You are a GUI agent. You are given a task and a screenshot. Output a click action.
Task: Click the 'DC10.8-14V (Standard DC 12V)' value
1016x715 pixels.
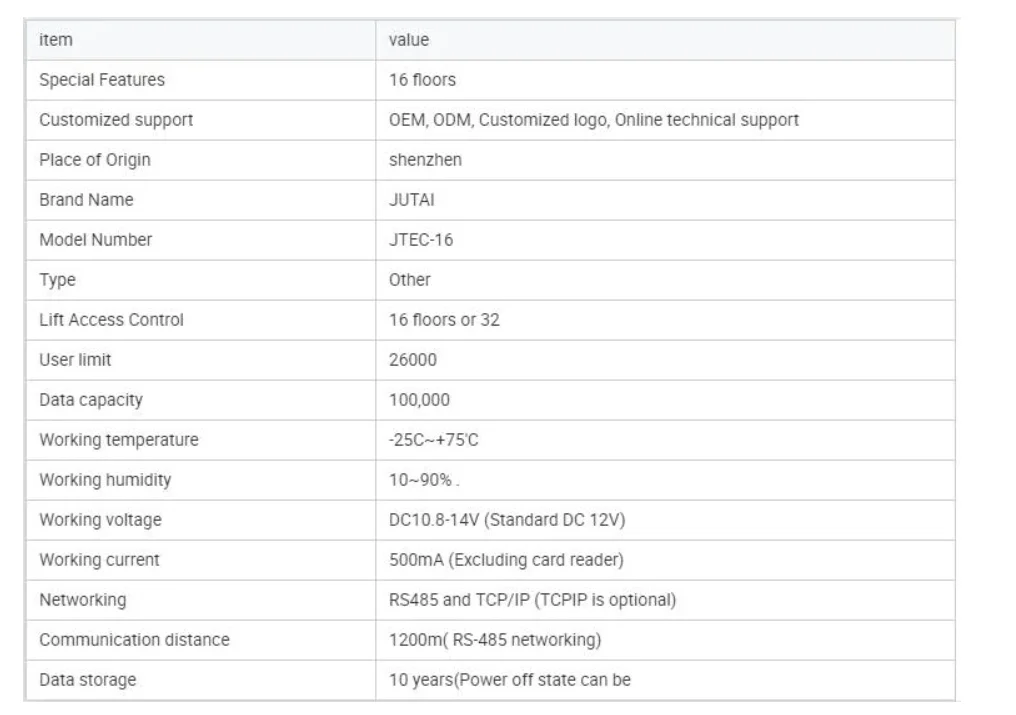tap(507, 520)
